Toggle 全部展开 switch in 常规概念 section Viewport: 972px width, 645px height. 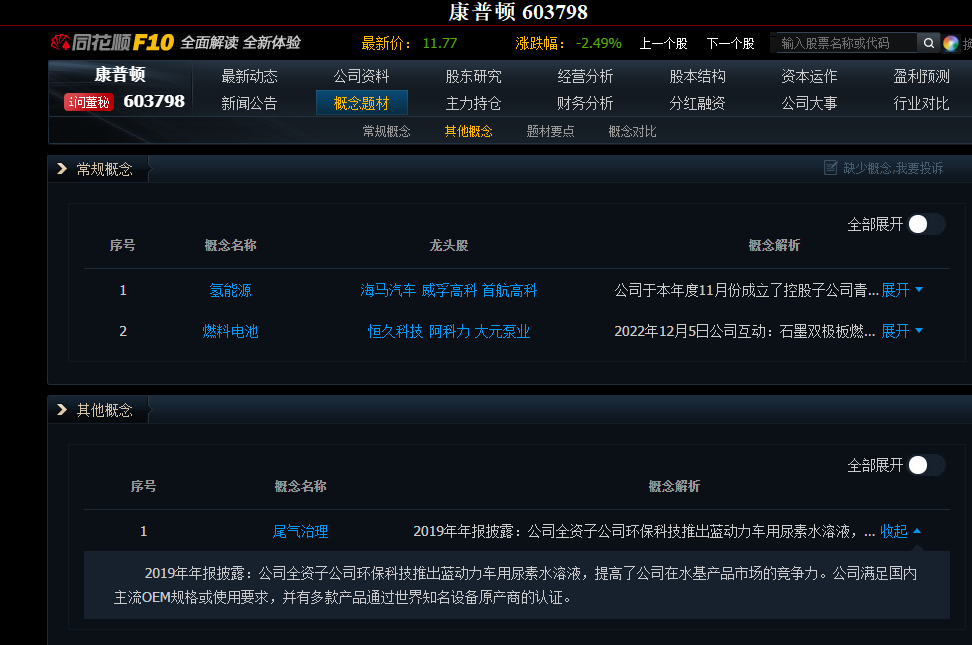pos(927,224)
